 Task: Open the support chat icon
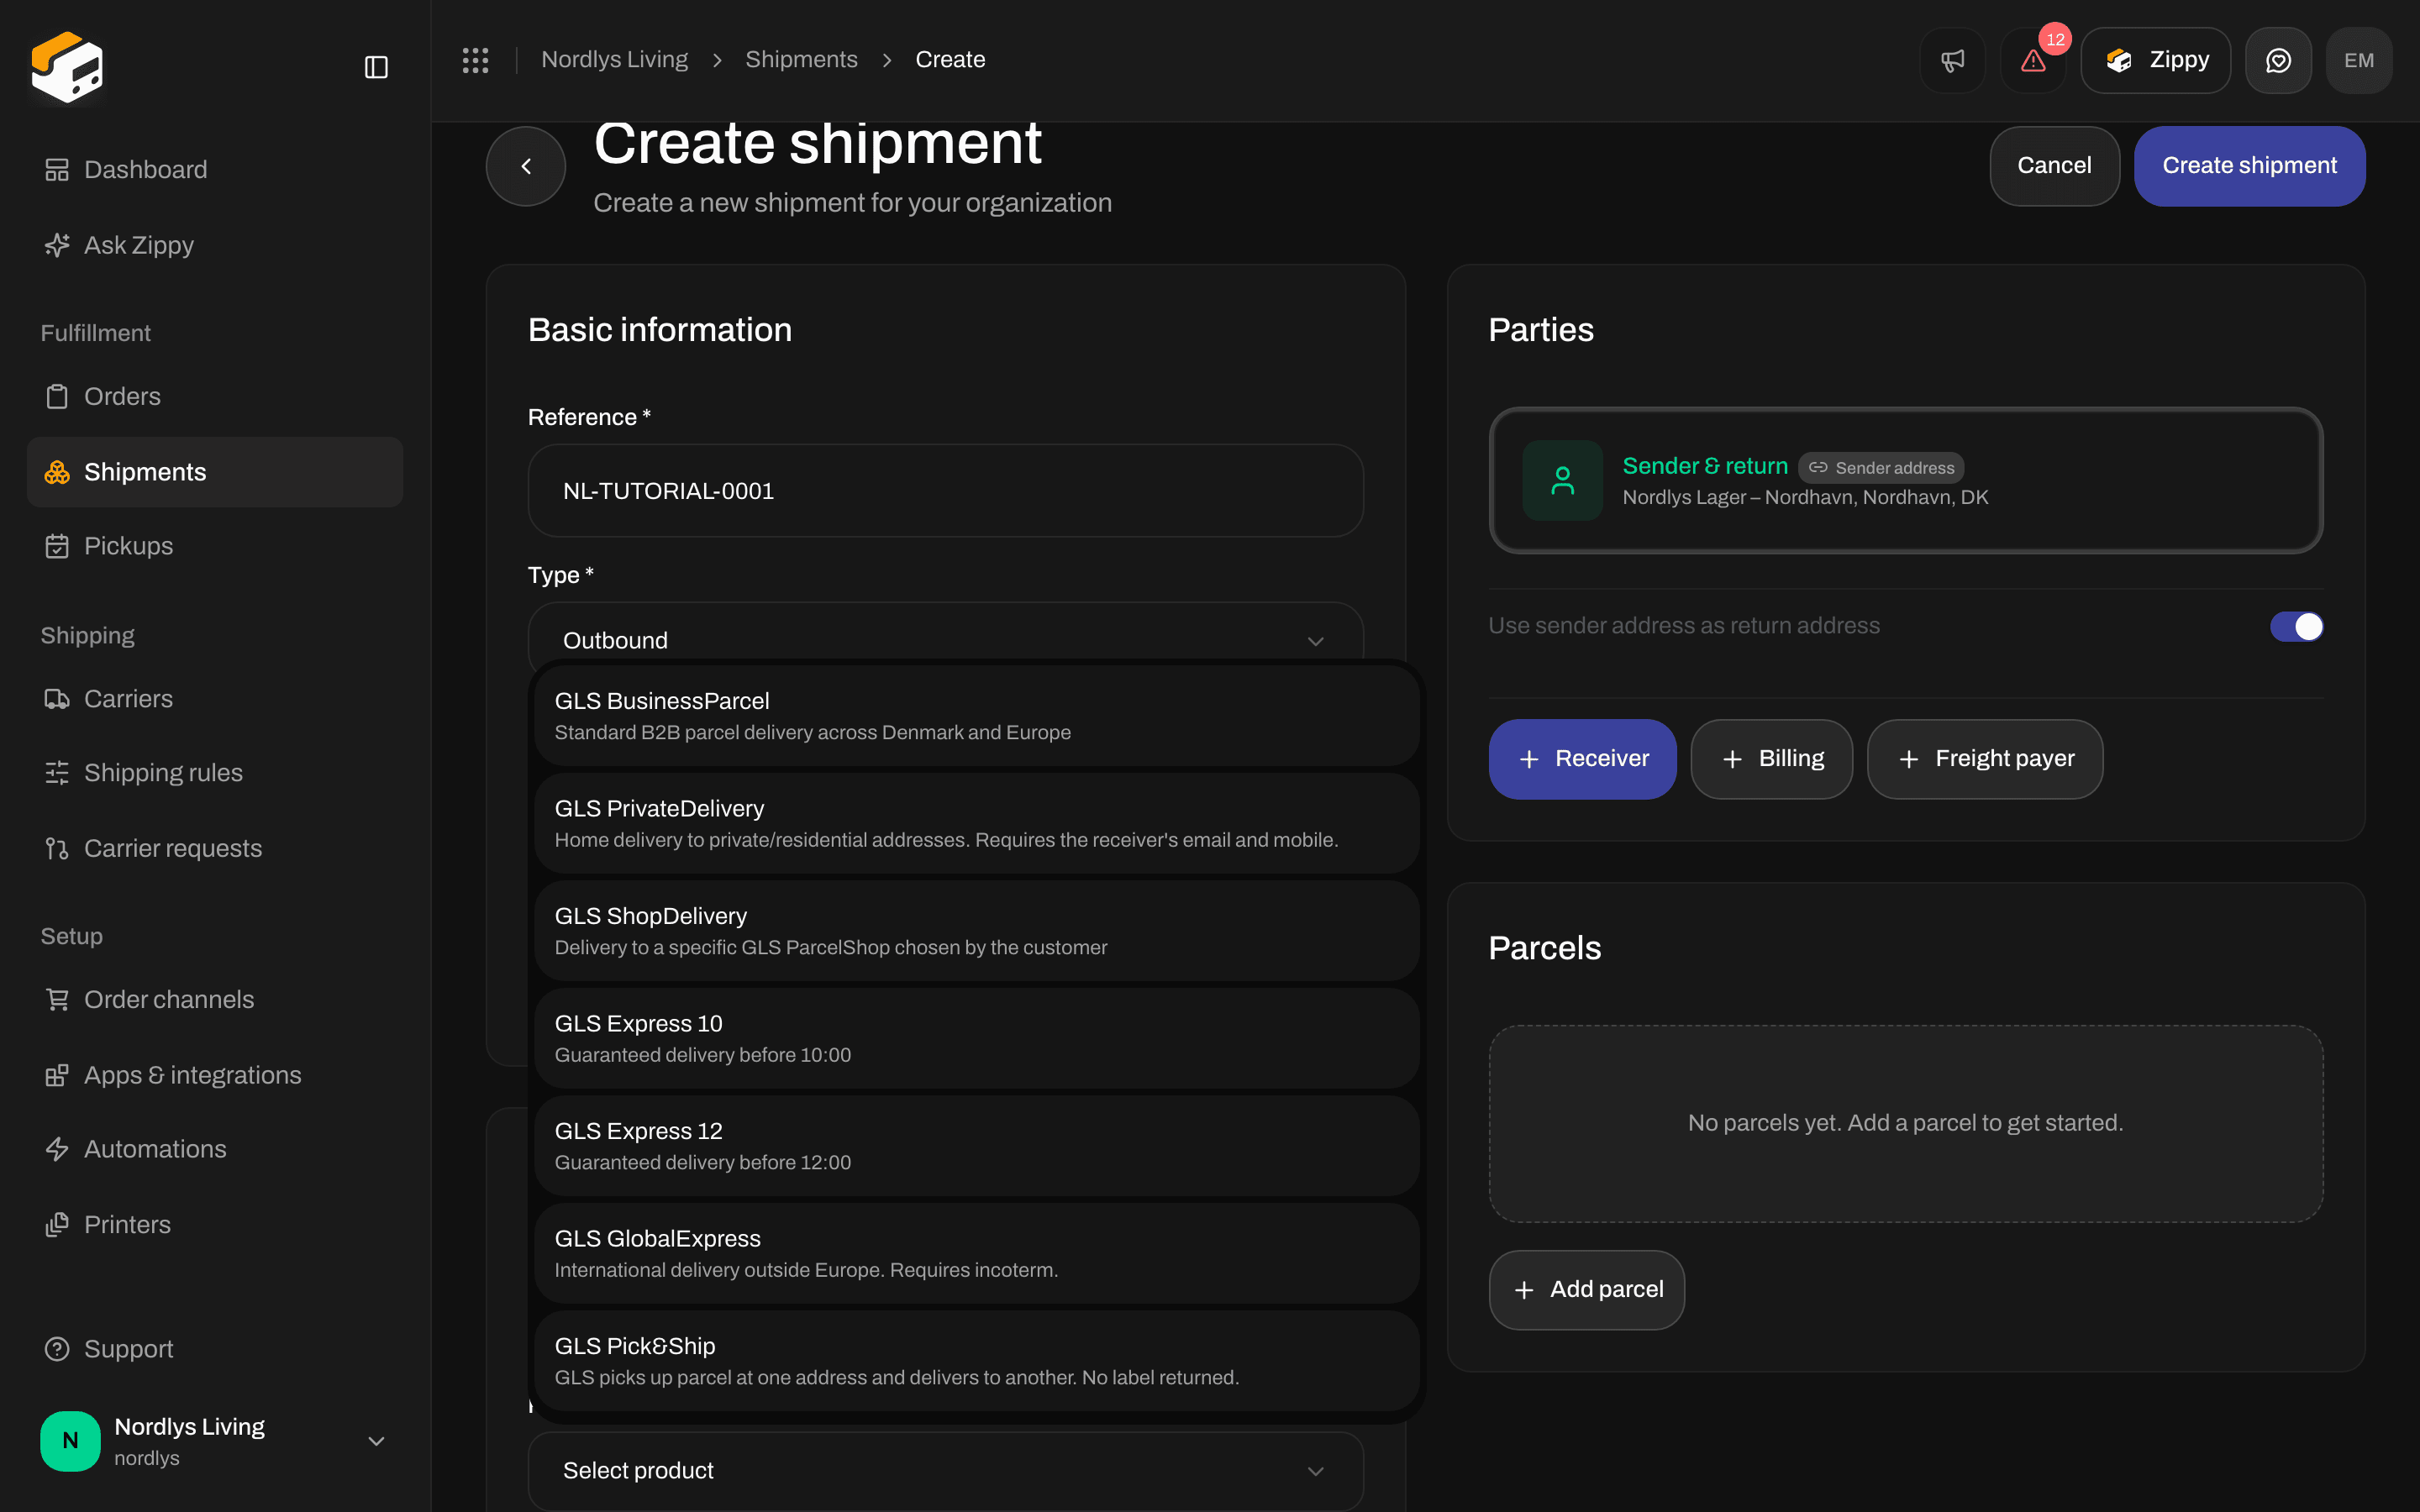coord(2278,60)
